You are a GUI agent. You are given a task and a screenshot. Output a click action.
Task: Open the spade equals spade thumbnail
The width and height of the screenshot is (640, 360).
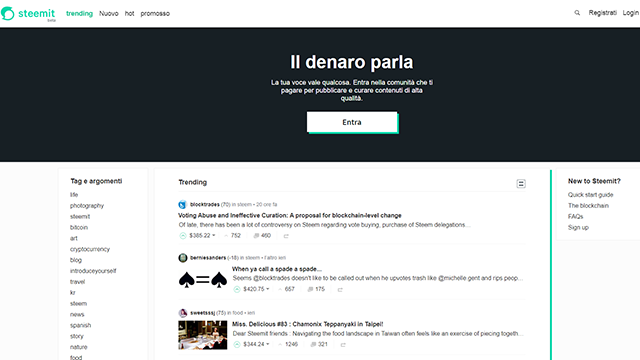point(203,280)
